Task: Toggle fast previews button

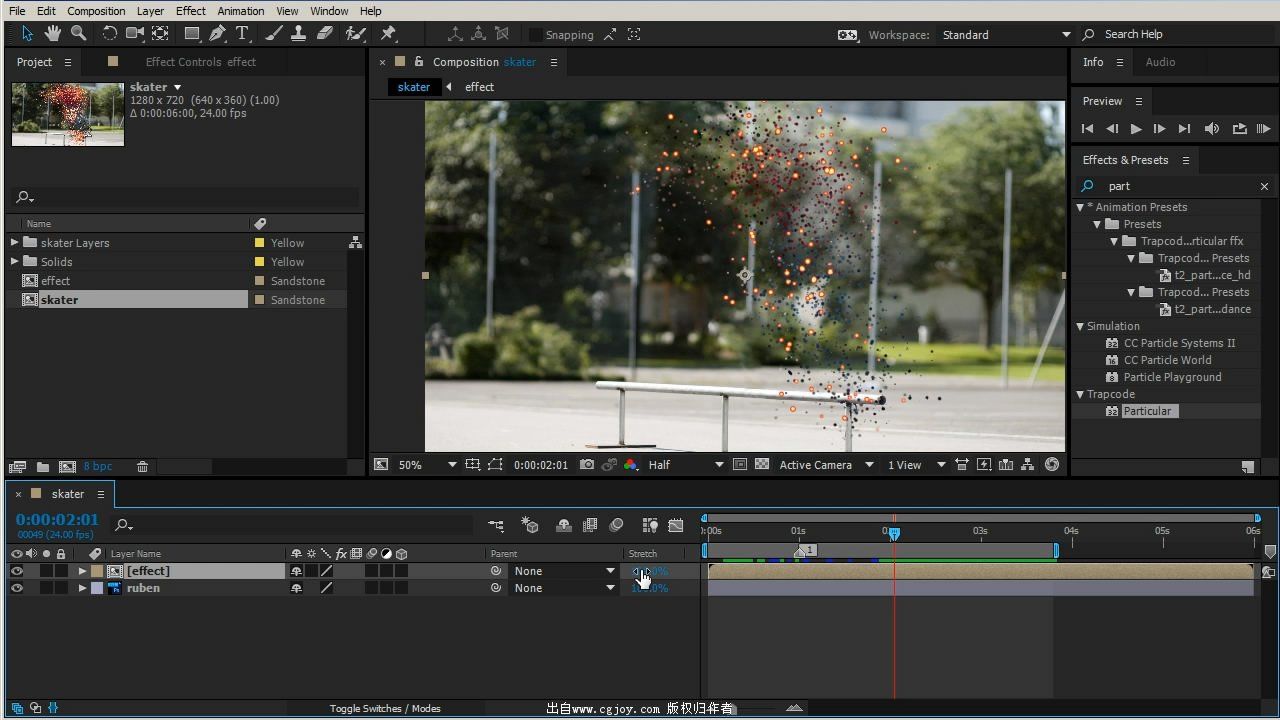Action: pyautogui.click(x=984, y=465)
